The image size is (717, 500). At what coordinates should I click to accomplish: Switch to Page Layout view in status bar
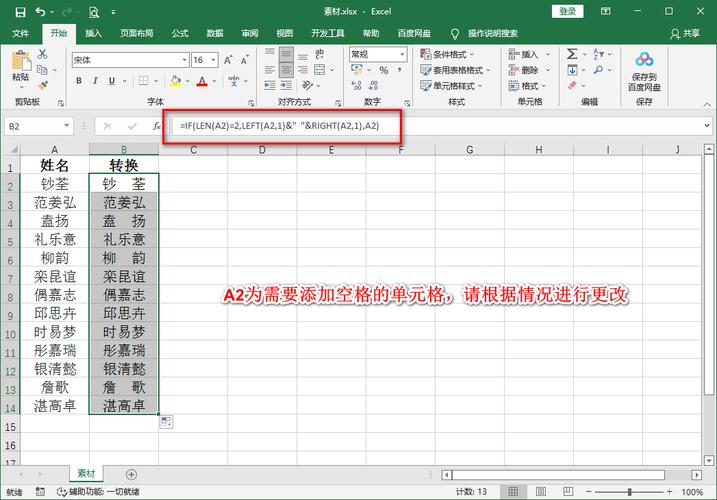[x=541, y=492]
